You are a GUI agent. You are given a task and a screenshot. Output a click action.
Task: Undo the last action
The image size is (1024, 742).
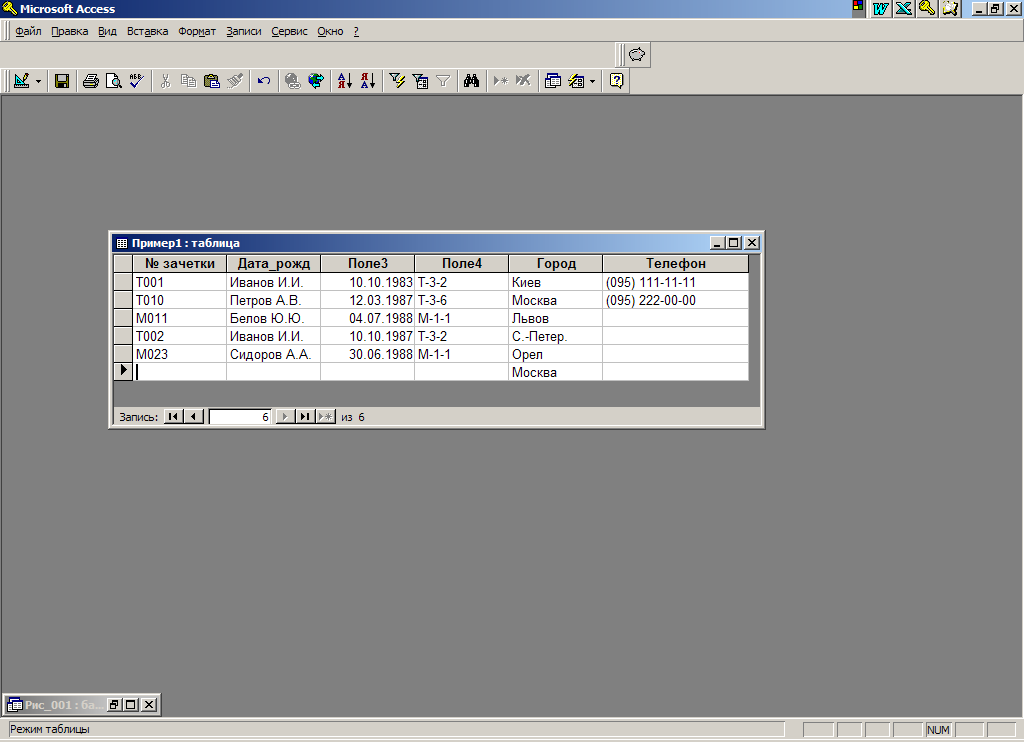(x=264, y=81)
